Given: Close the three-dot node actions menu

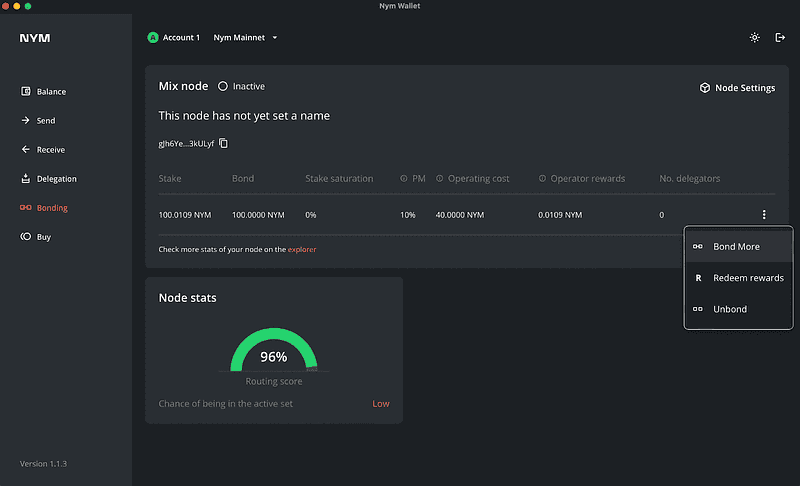Looking at the screenshot, I should click(x=764, y=214).
